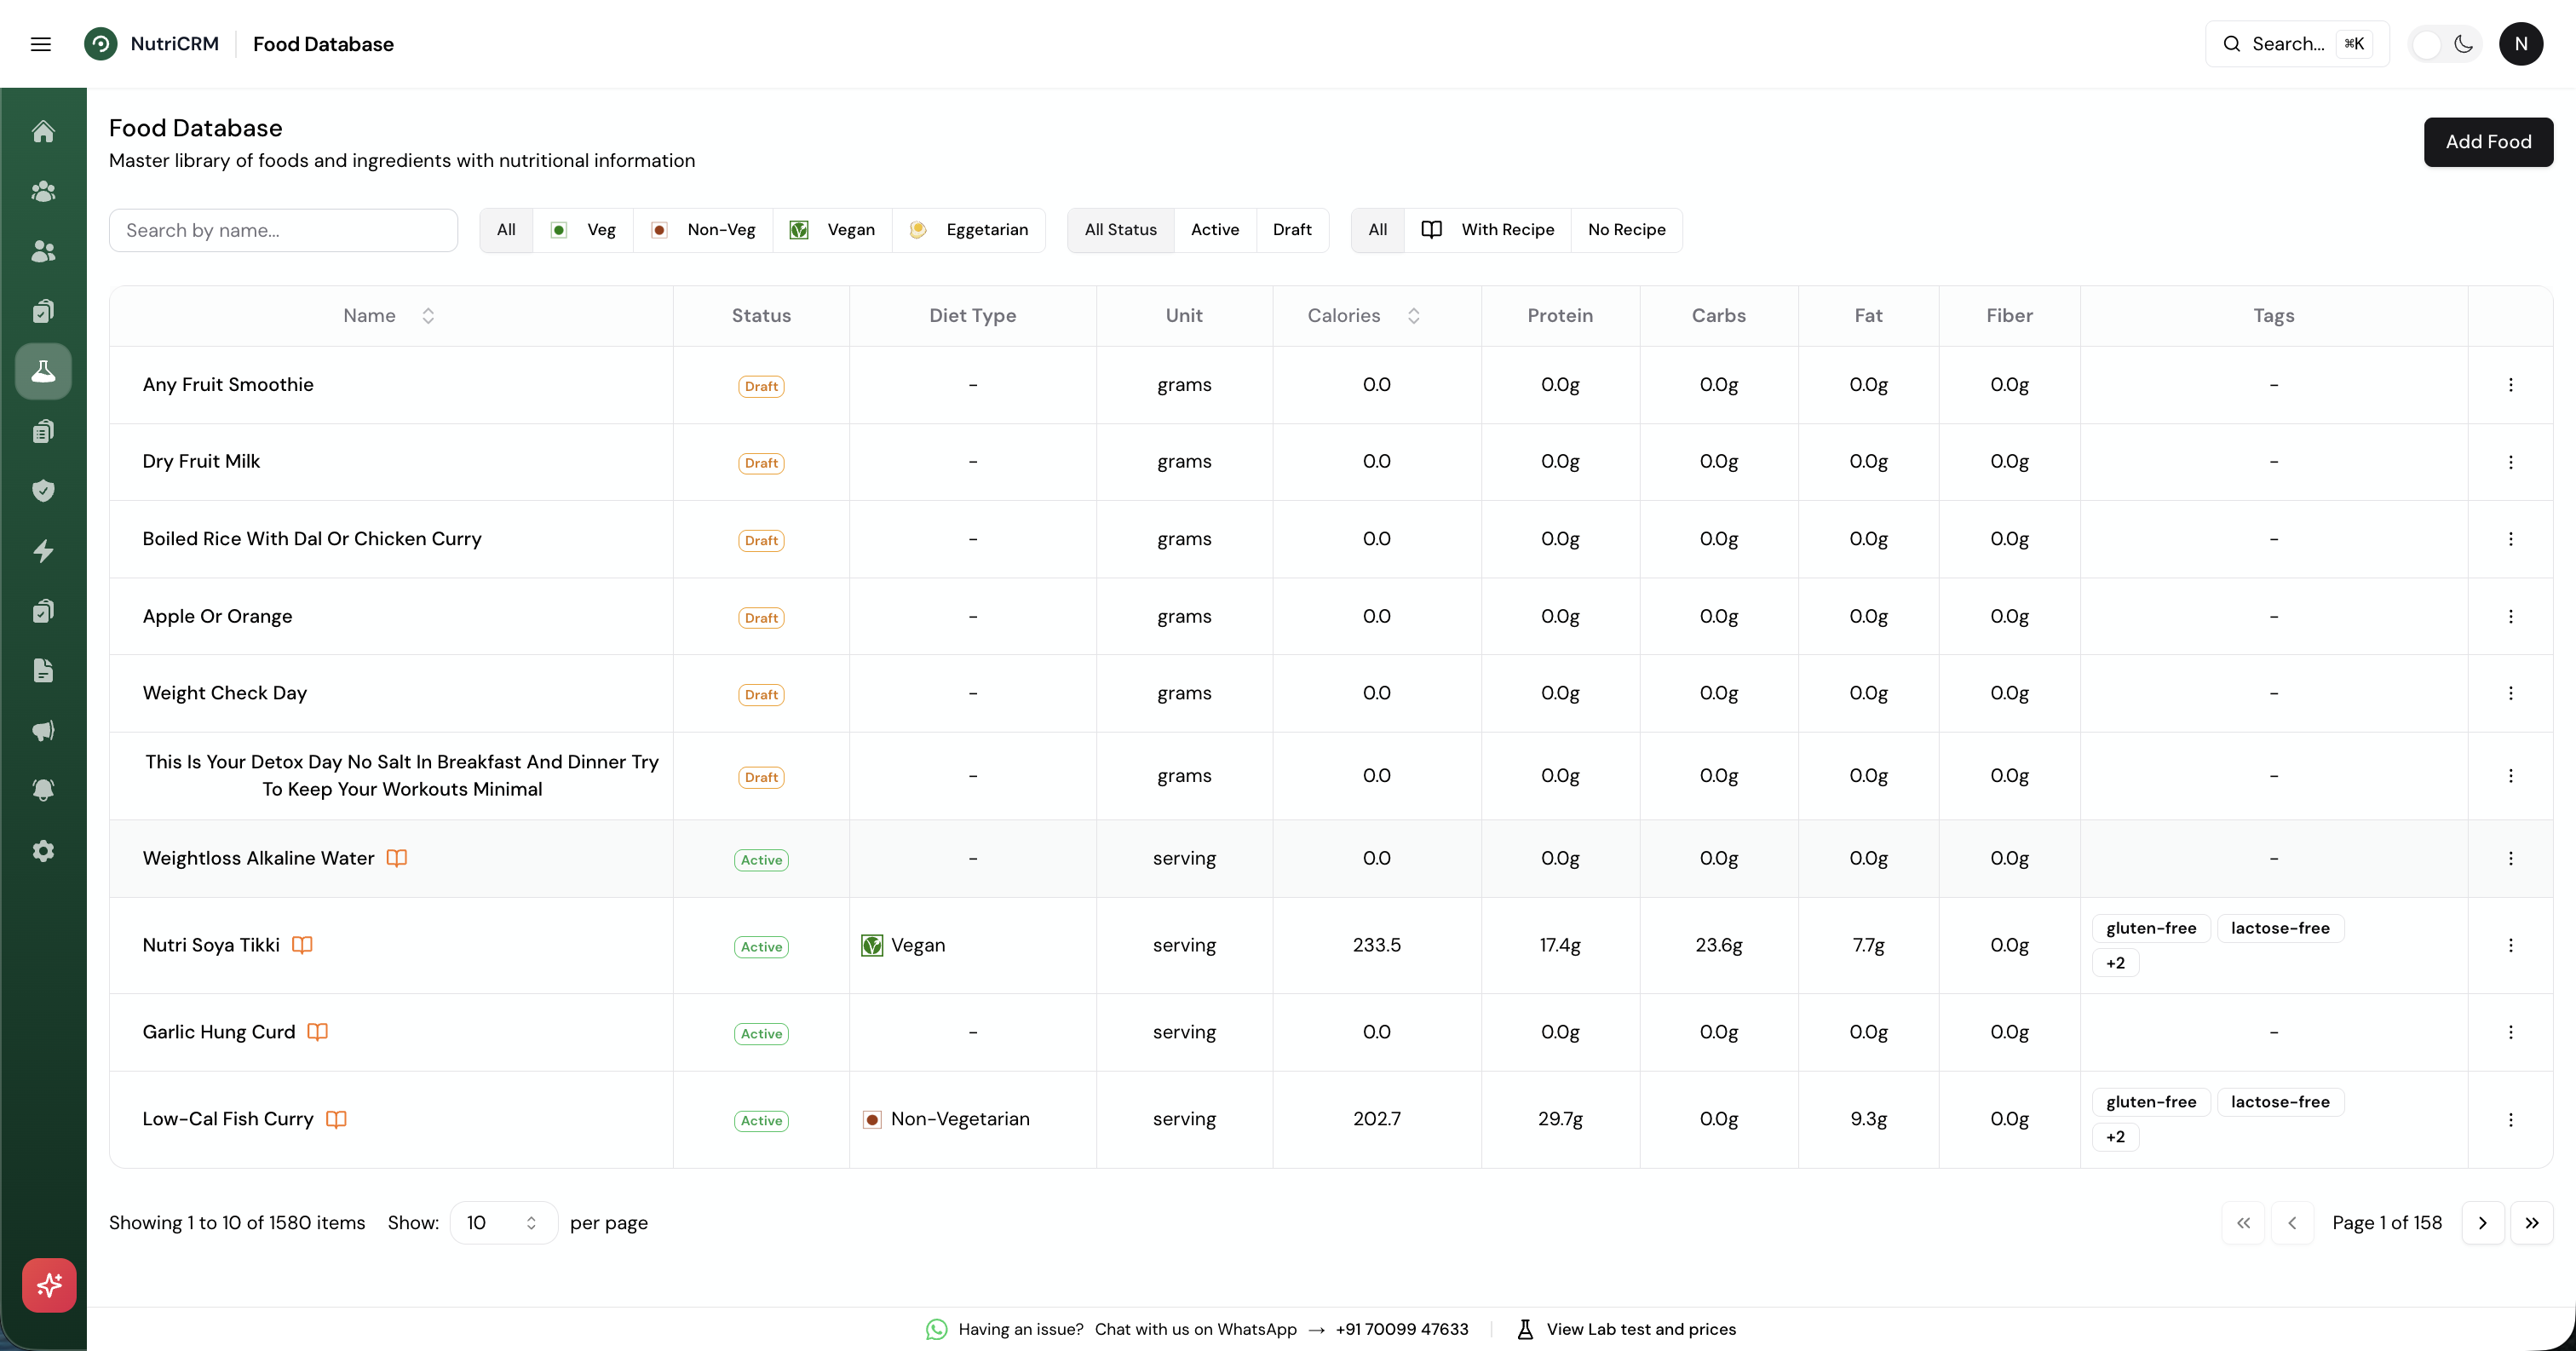Click WhatsApp number +91 70099 47633
The width and height of the screenshot is (2576, 1351).
(x=1401, y=1329)
